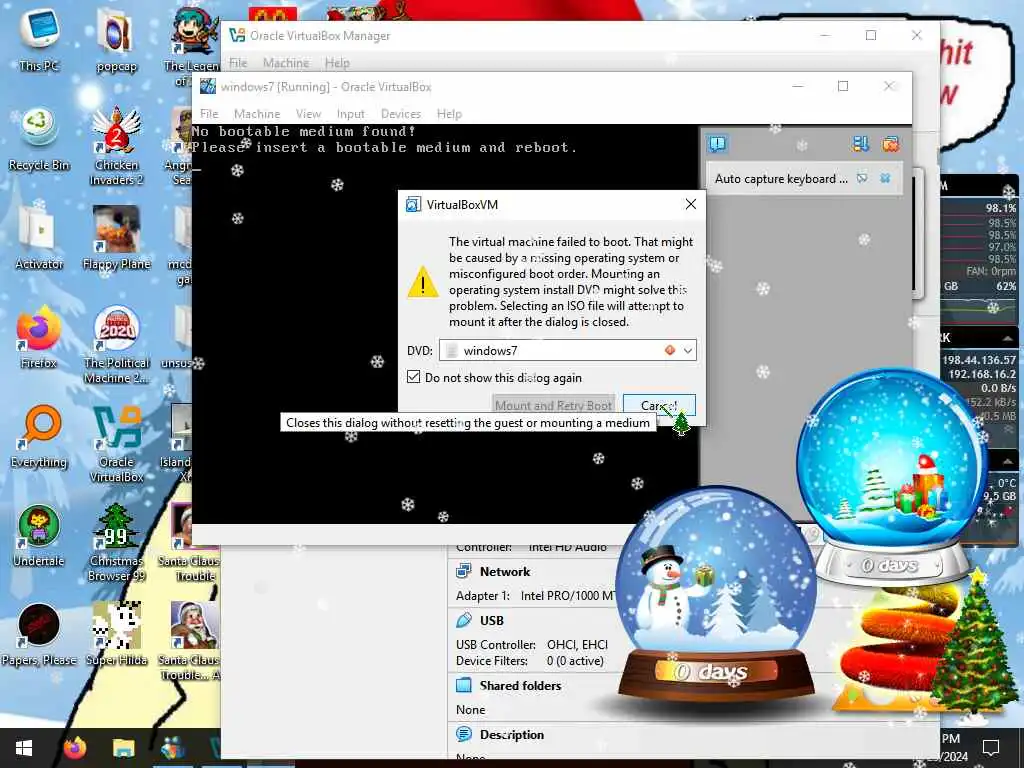Viewport: 1024px width, 768px height.
Task: Close the VirtualBoxVM dialog with X
Action: (690, 204)
